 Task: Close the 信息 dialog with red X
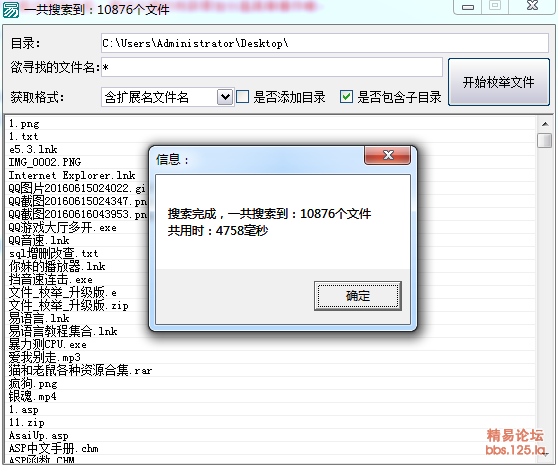(388, 155)
